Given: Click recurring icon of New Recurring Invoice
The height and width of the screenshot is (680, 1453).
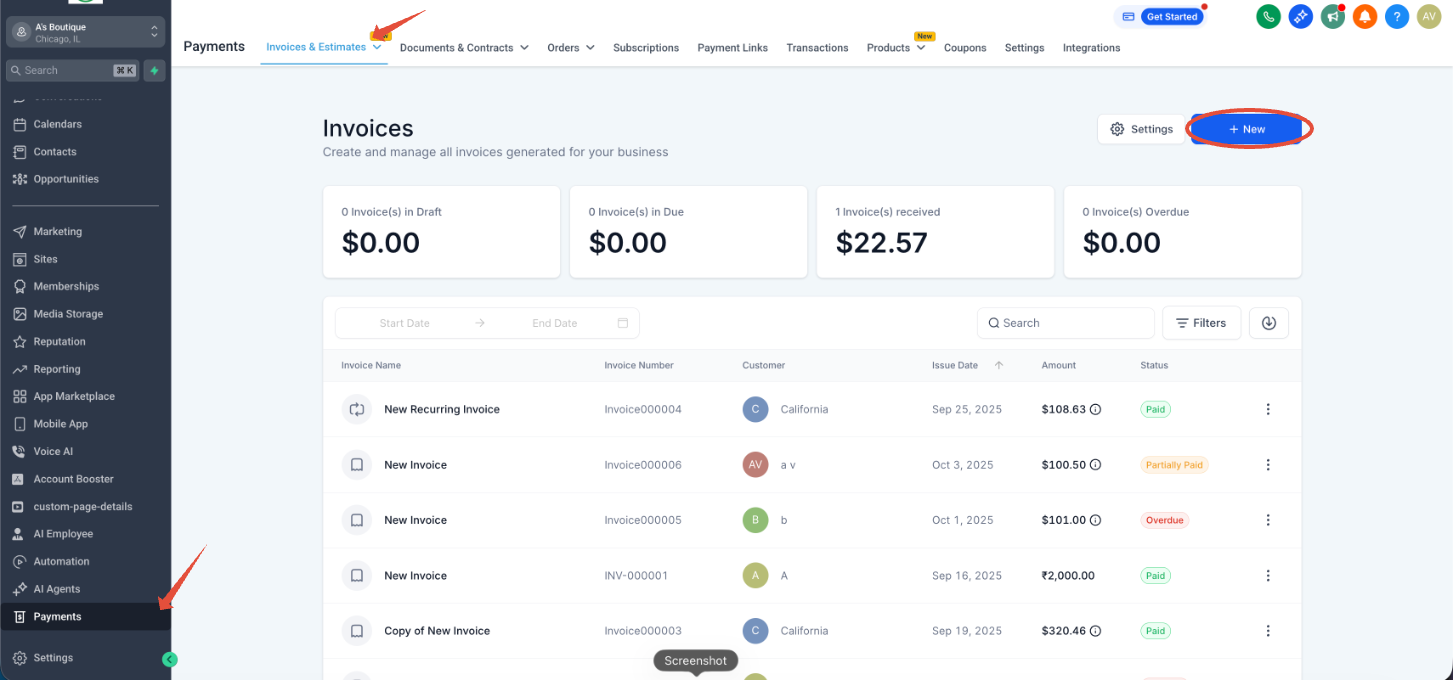Looking at the screenshot, I should 356,409.
